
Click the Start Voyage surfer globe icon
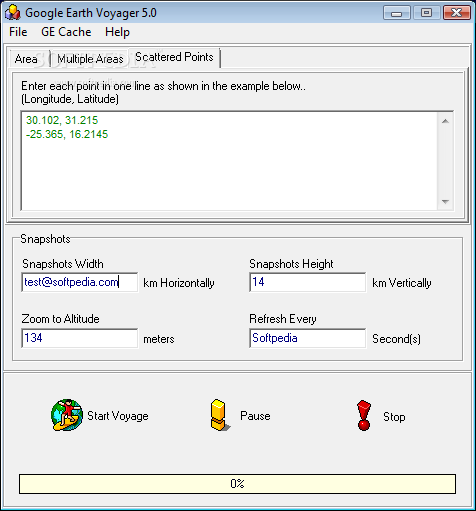[67, 415]
